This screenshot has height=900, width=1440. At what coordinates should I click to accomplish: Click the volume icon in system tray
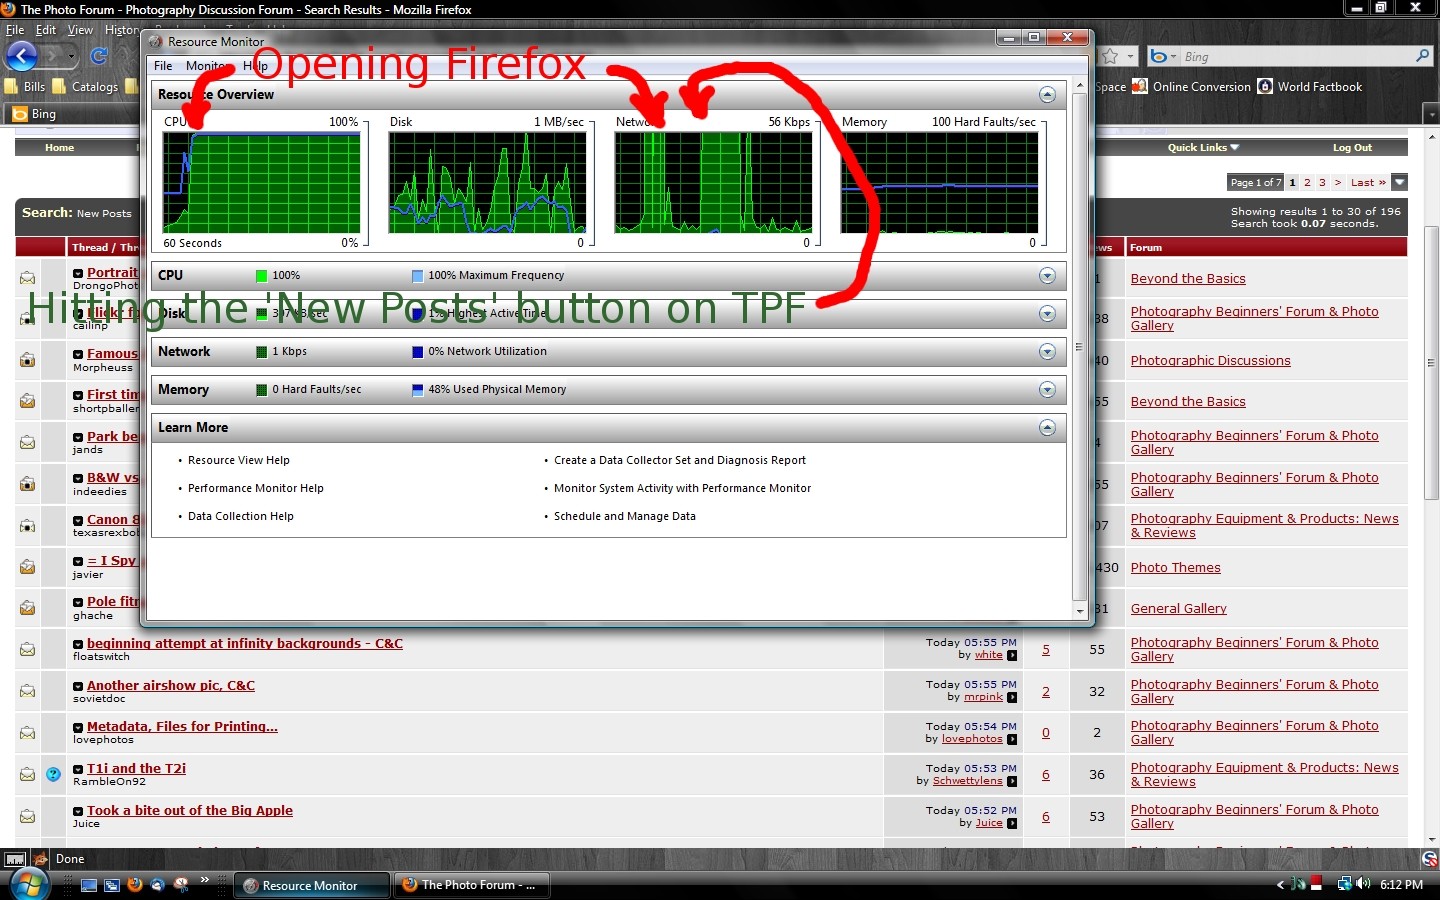pyautogui.click(x=1364, y=884)
